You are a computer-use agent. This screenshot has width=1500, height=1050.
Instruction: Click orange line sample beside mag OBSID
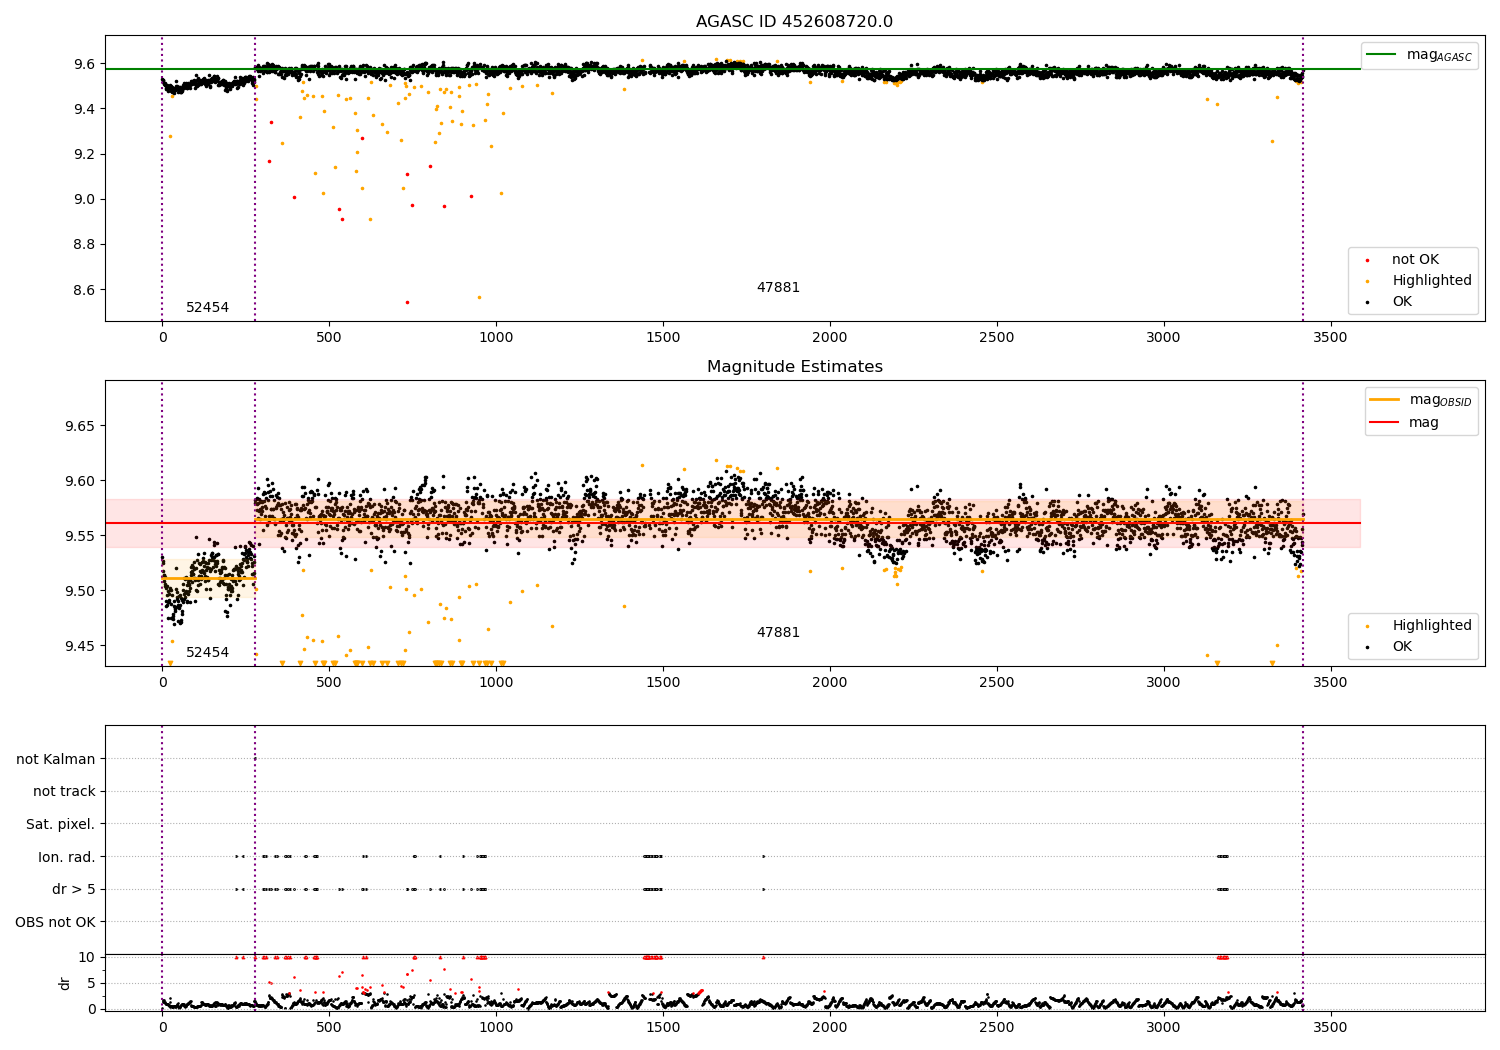point(1385,400)
